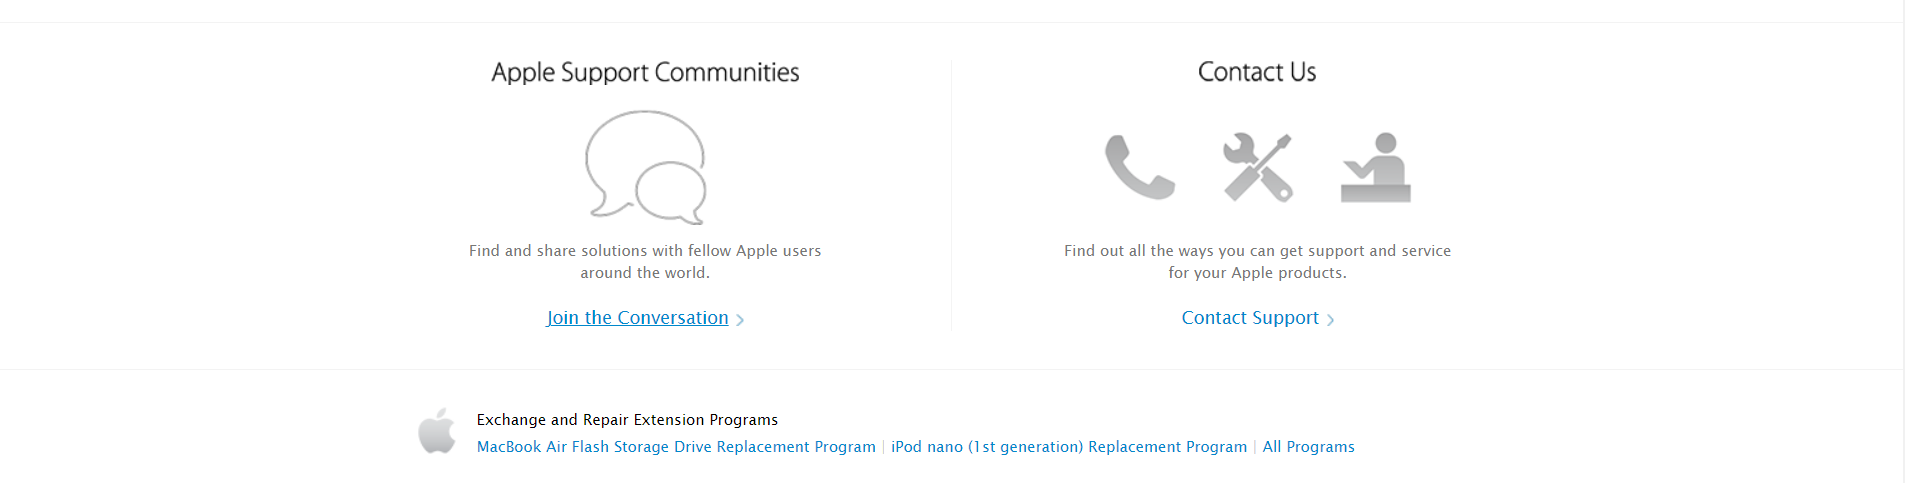The height and width of the screenshot is (483, 1905).
Task: Click the chevron after Contact Support
Action: click(1330, 320)
